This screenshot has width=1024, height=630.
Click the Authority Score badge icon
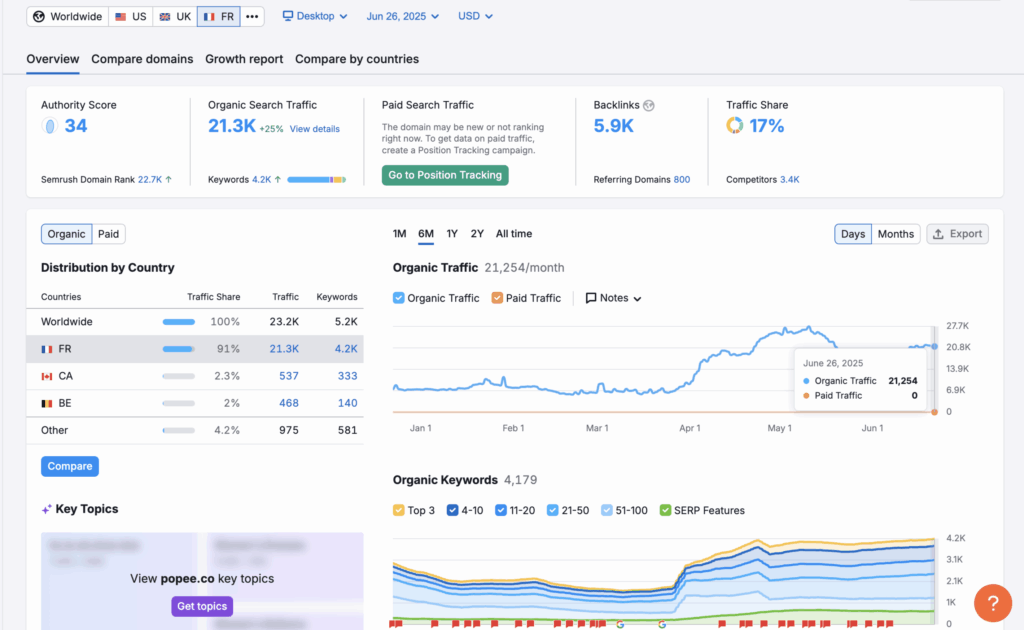(49, 126)
